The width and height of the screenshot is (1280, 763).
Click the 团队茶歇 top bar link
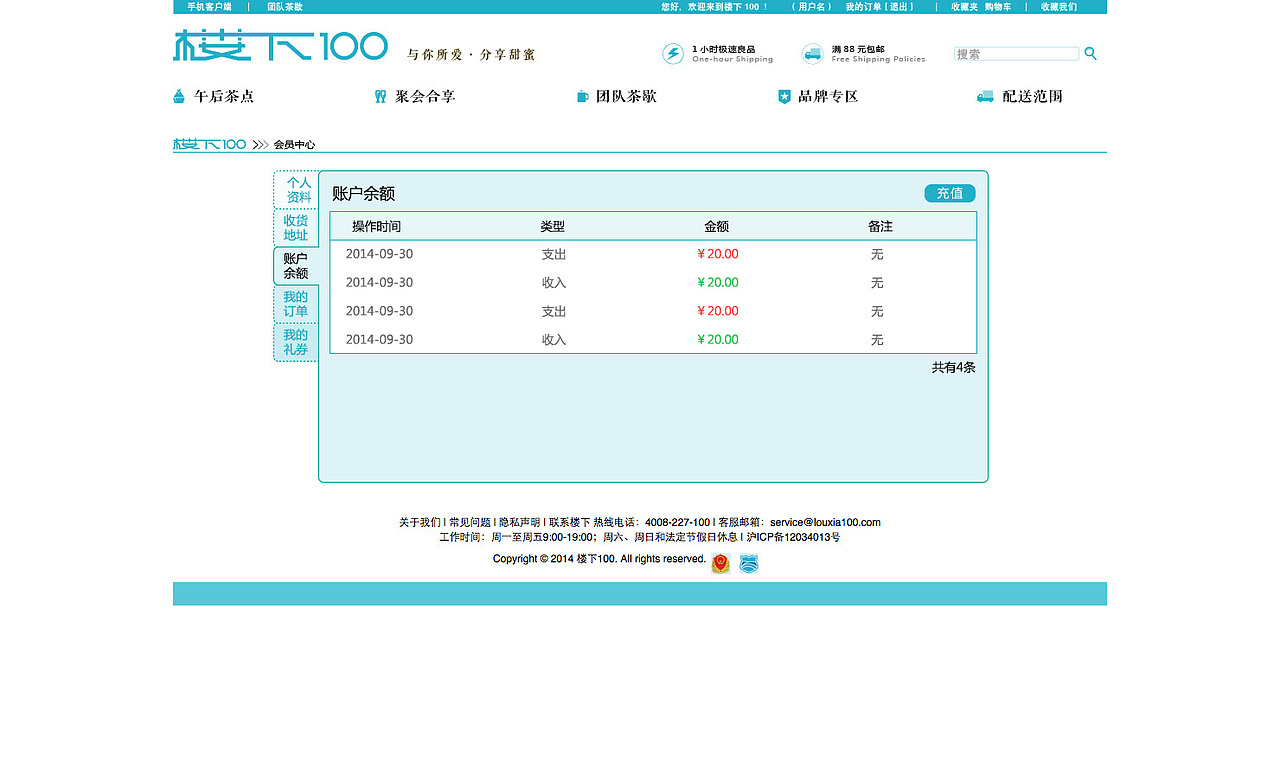click(285, 7)
